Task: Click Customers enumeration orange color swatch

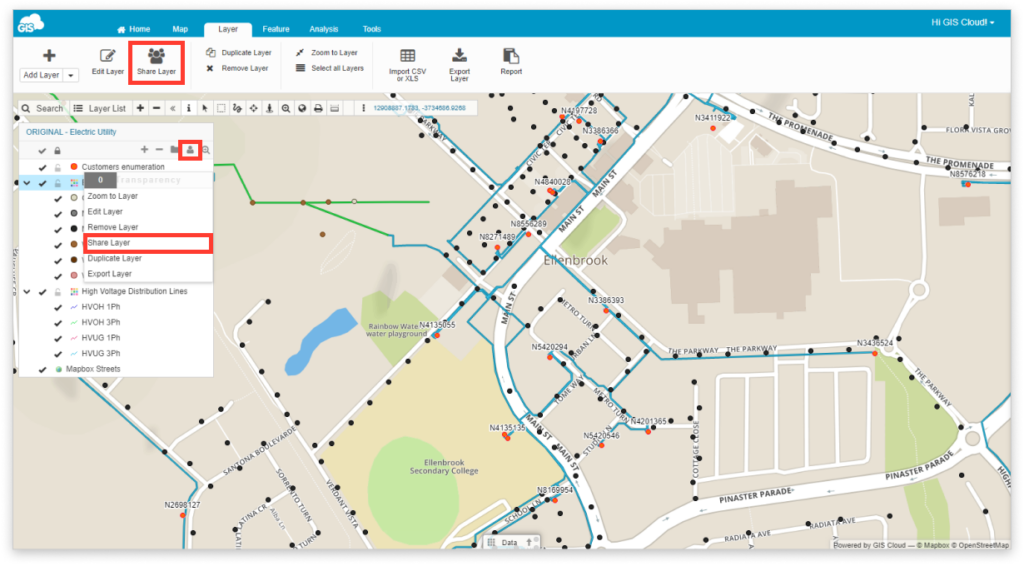Action: coord(74,167)
